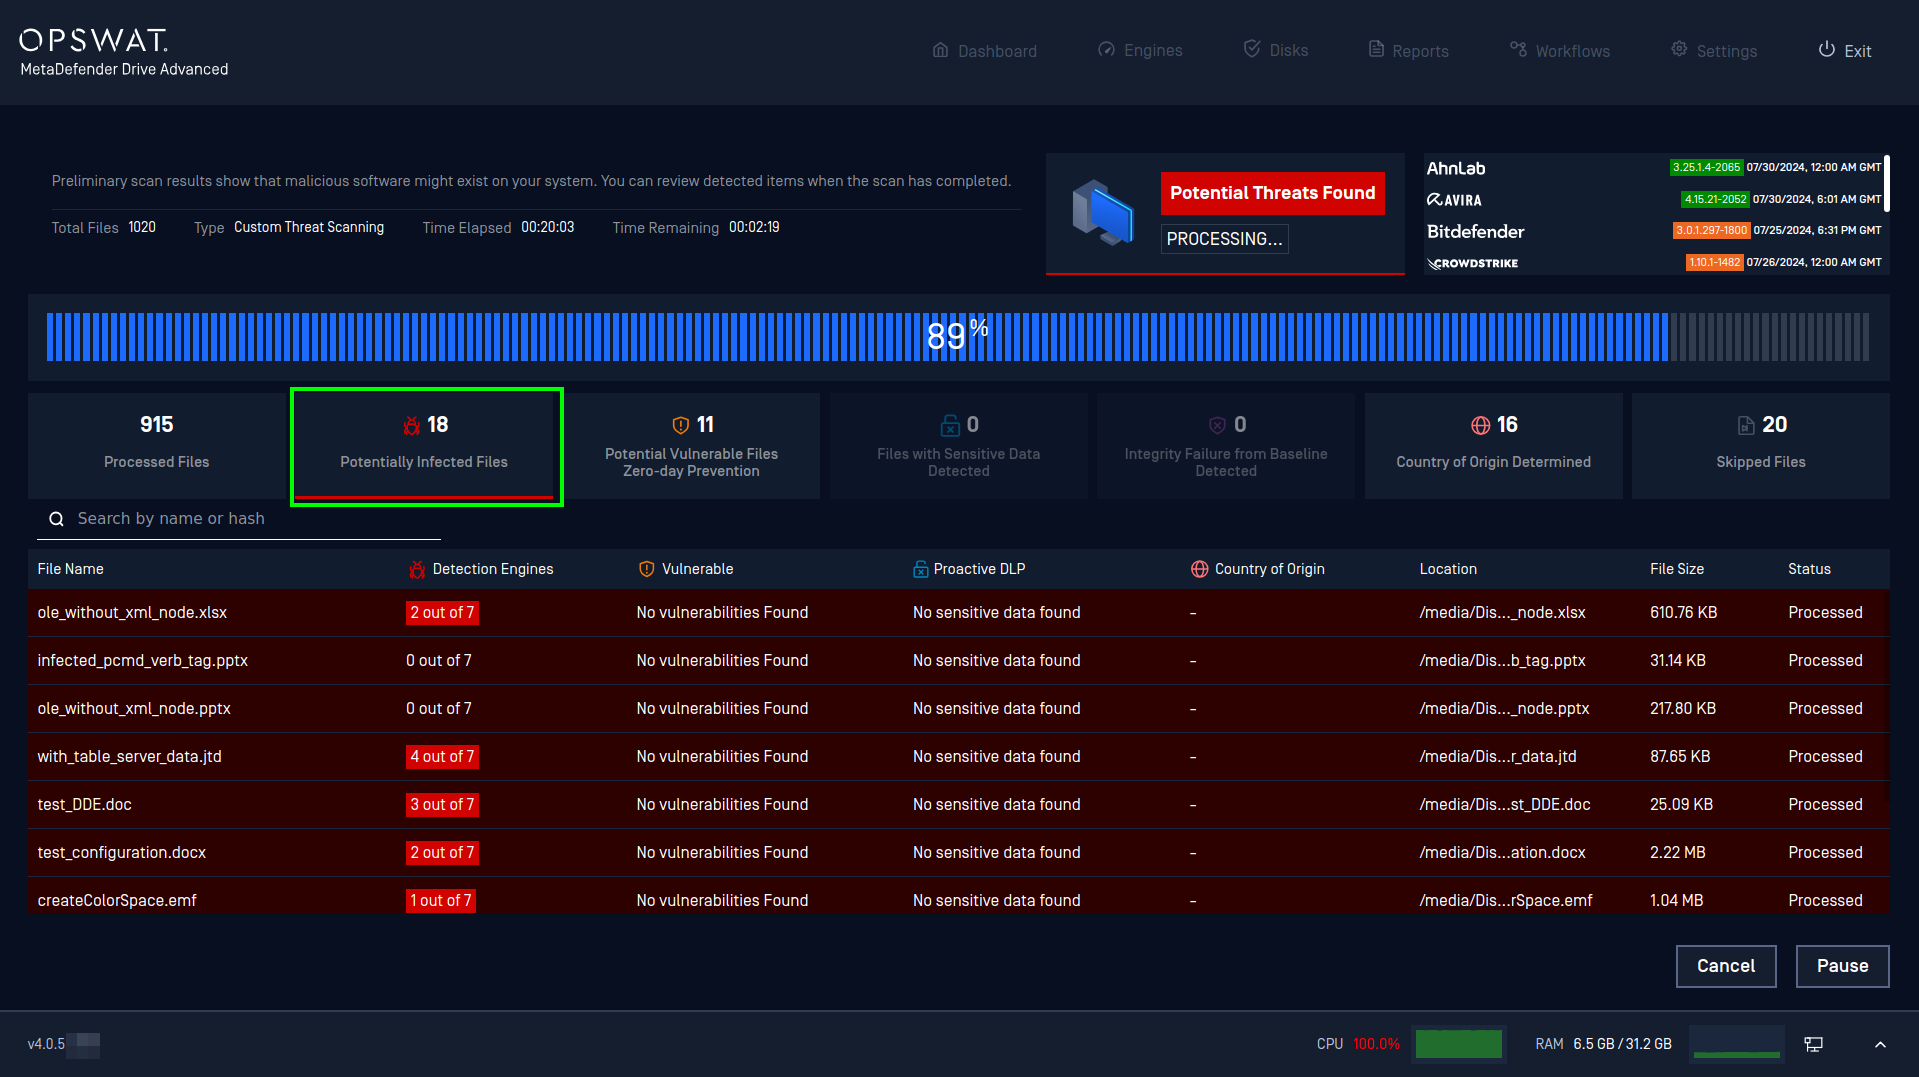This screenshot has height=1077, width=1919.
Task: Click the Bitdefender engine entry
Action: [x=1654, y=231]
